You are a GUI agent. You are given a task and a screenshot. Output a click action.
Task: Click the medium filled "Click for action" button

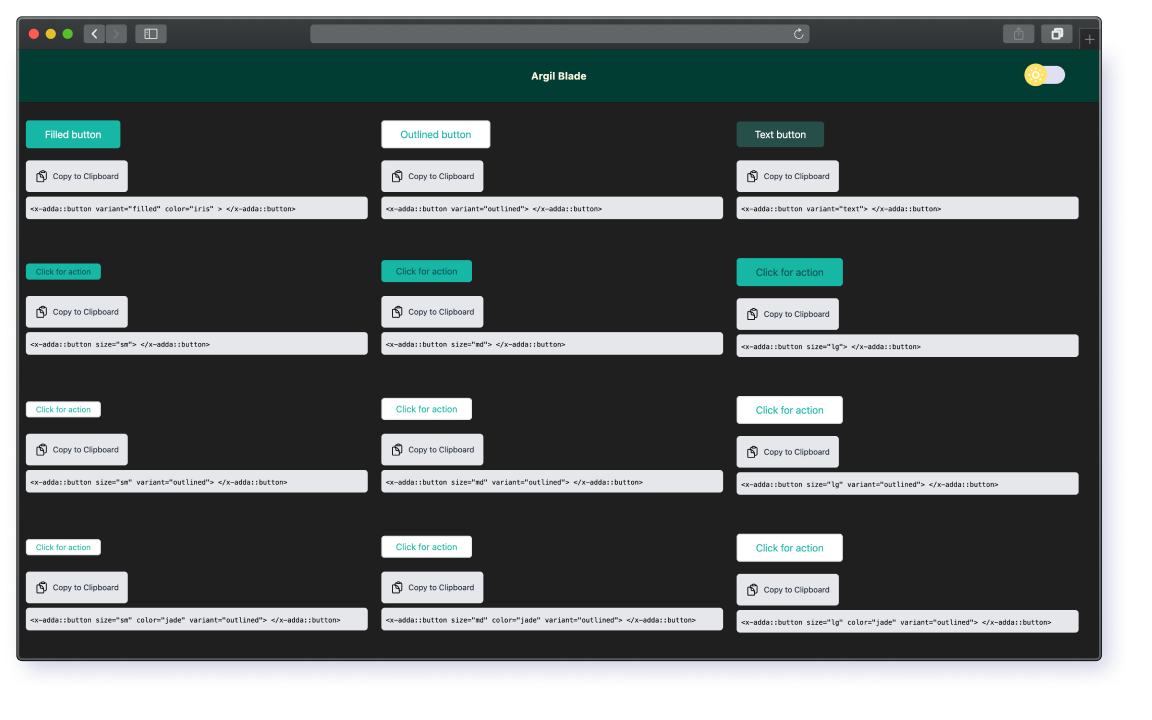coord(426,271)
